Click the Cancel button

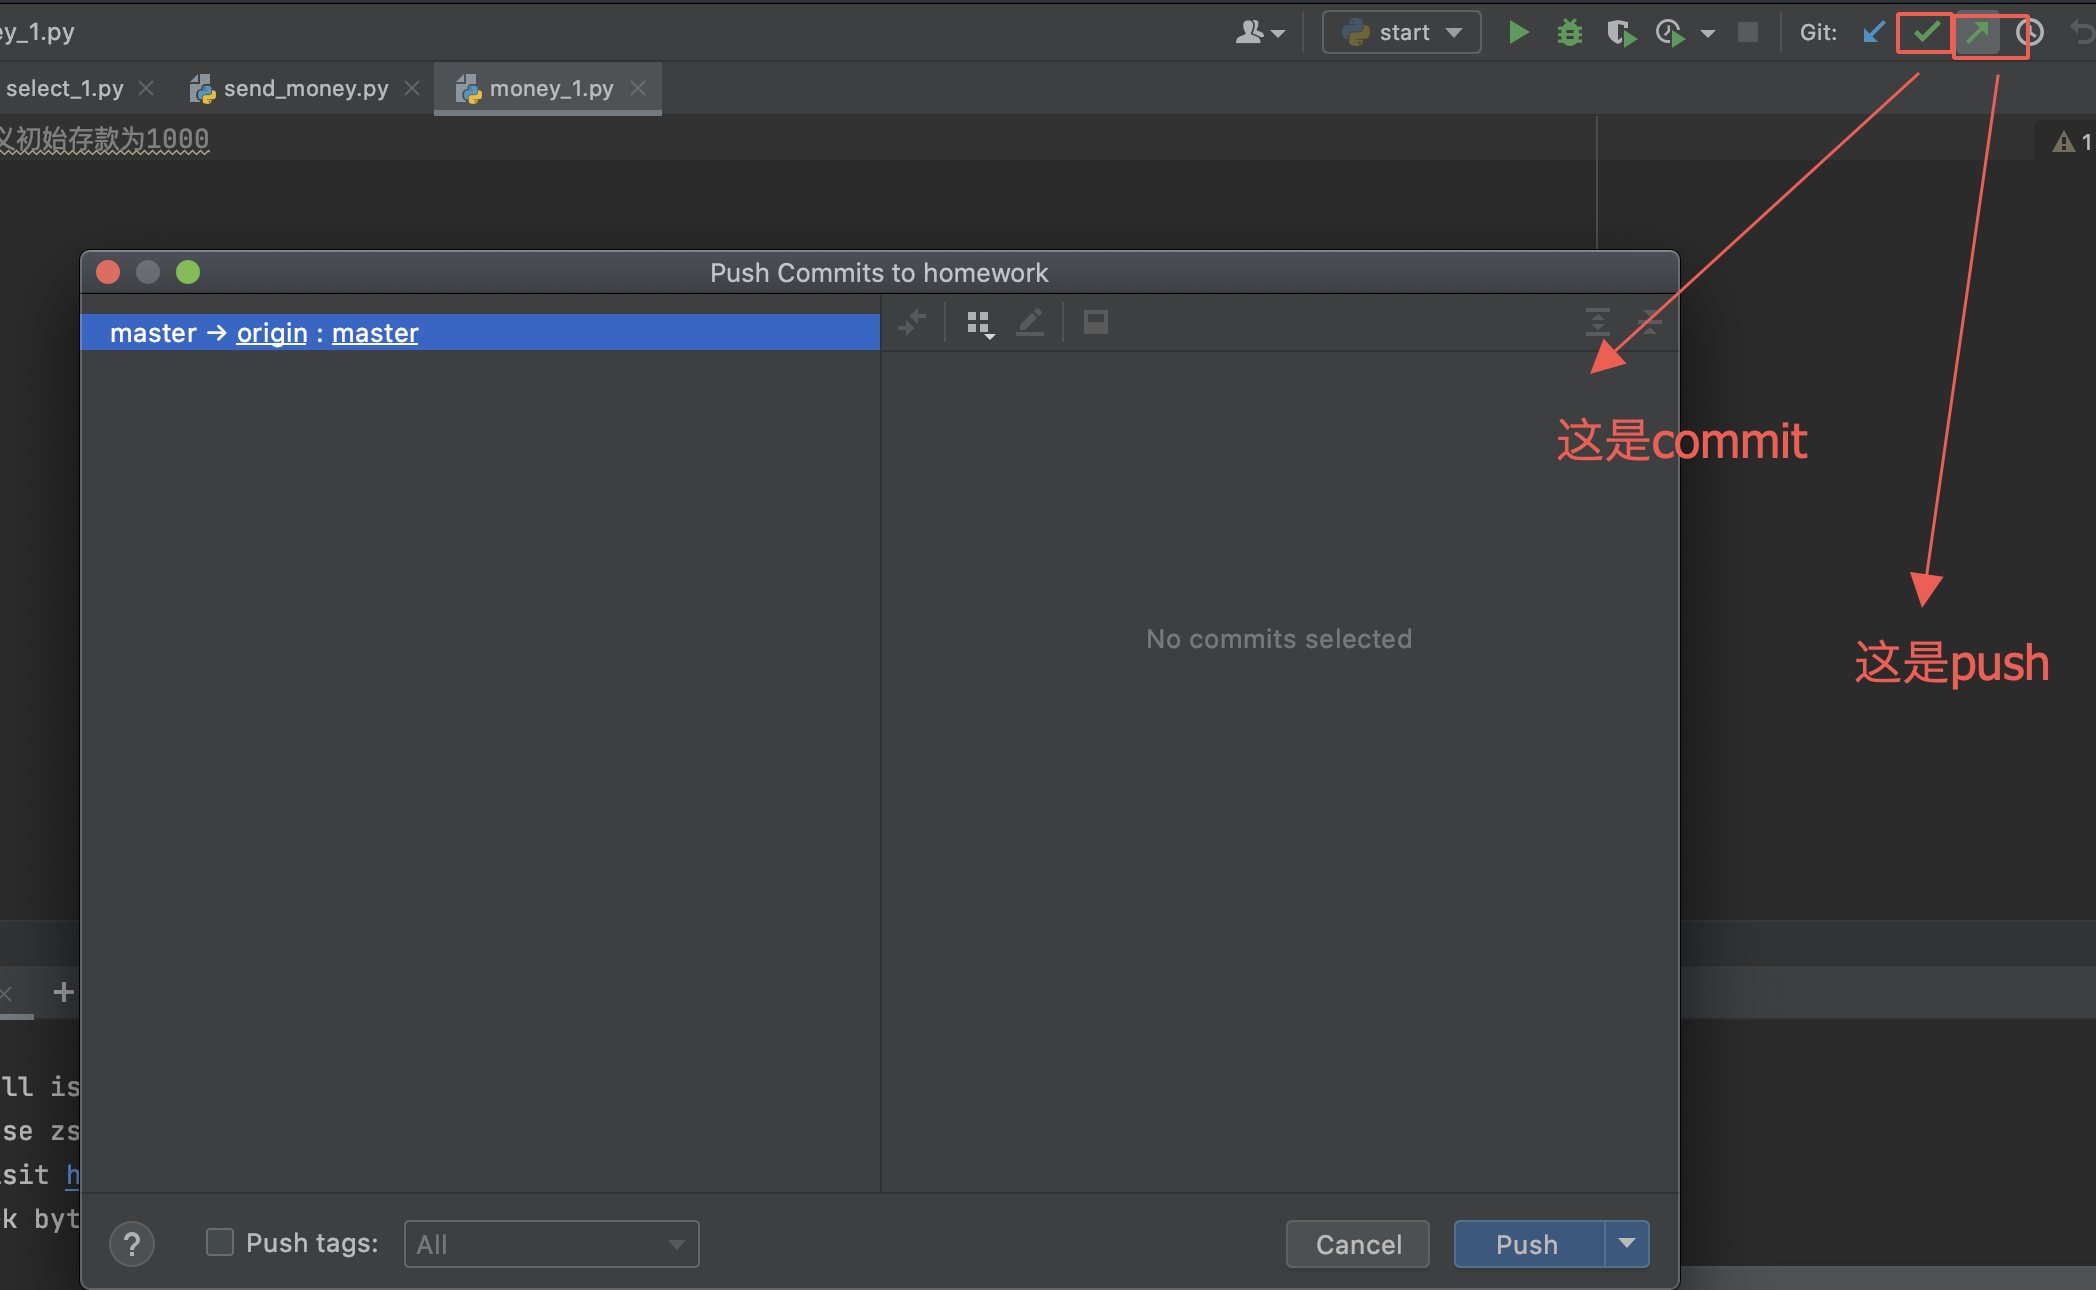tap(1357, 1244)
